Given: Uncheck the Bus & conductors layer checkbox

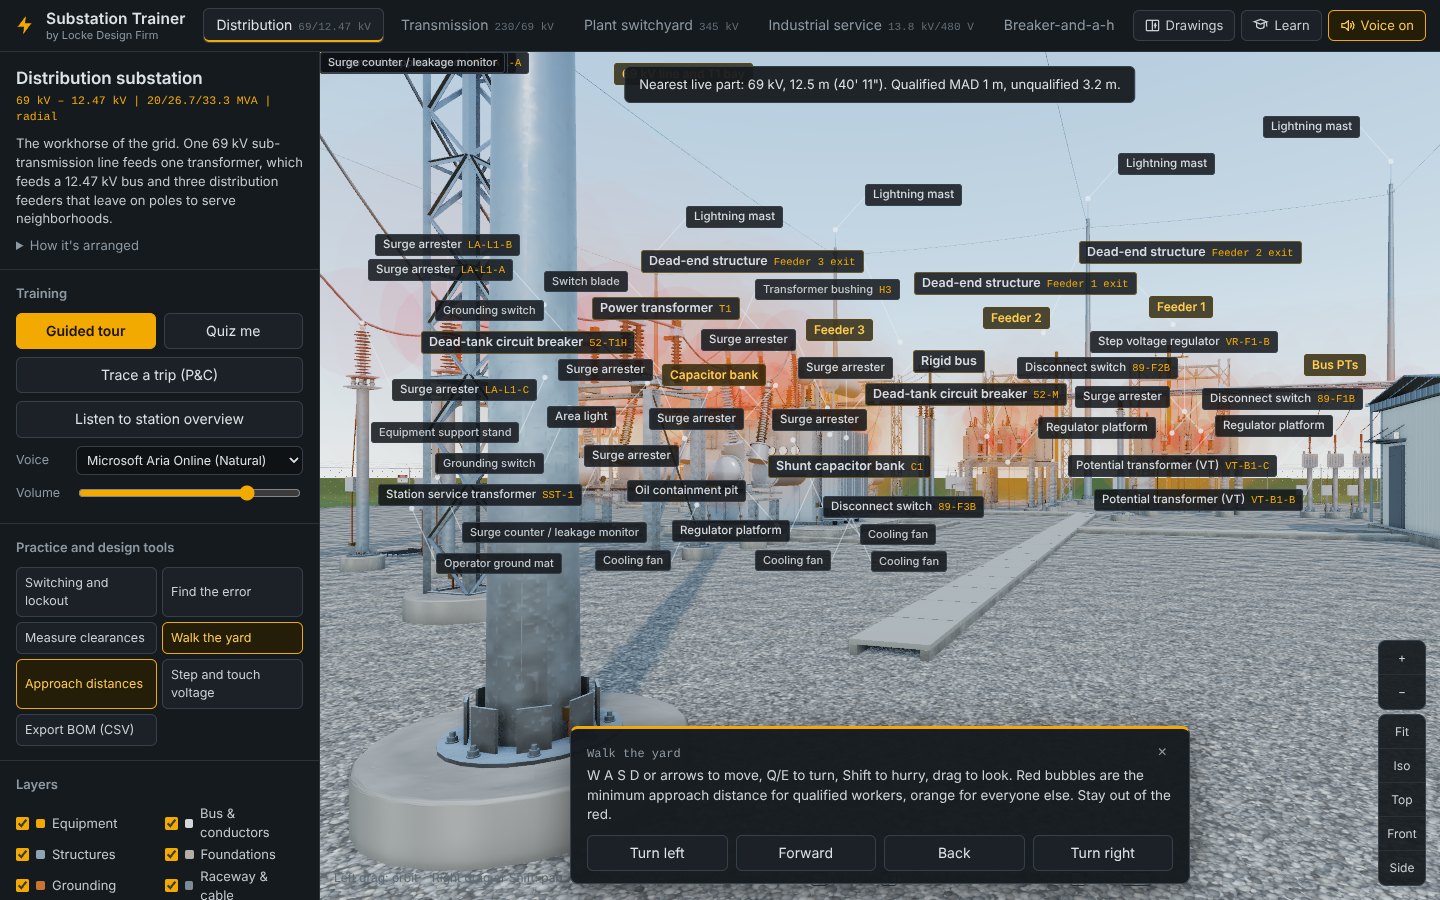Looking at the screenshot, I should coord(171,823).
